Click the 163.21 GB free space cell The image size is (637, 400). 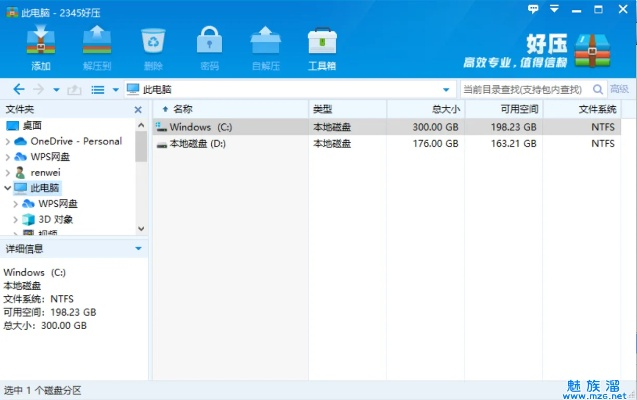click(x=514, y=143)
